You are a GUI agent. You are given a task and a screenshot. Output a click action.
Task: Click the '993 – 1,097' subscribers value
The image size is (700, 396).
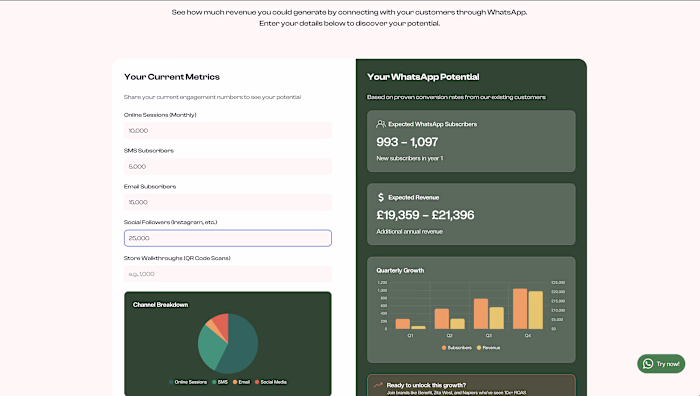(x=407, y=142)
